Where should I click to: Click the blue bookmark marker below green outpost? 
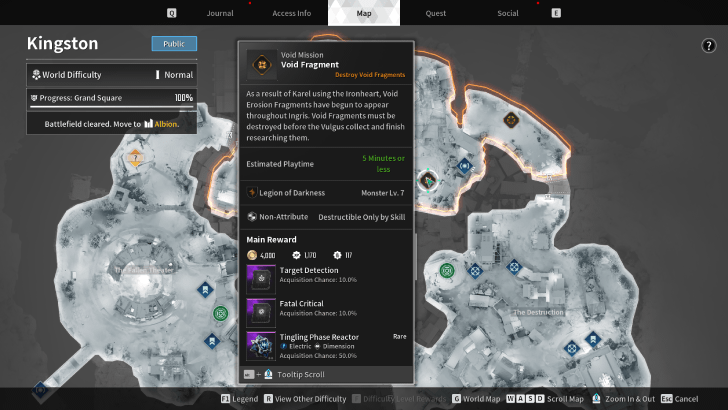(x=212, y=341)
